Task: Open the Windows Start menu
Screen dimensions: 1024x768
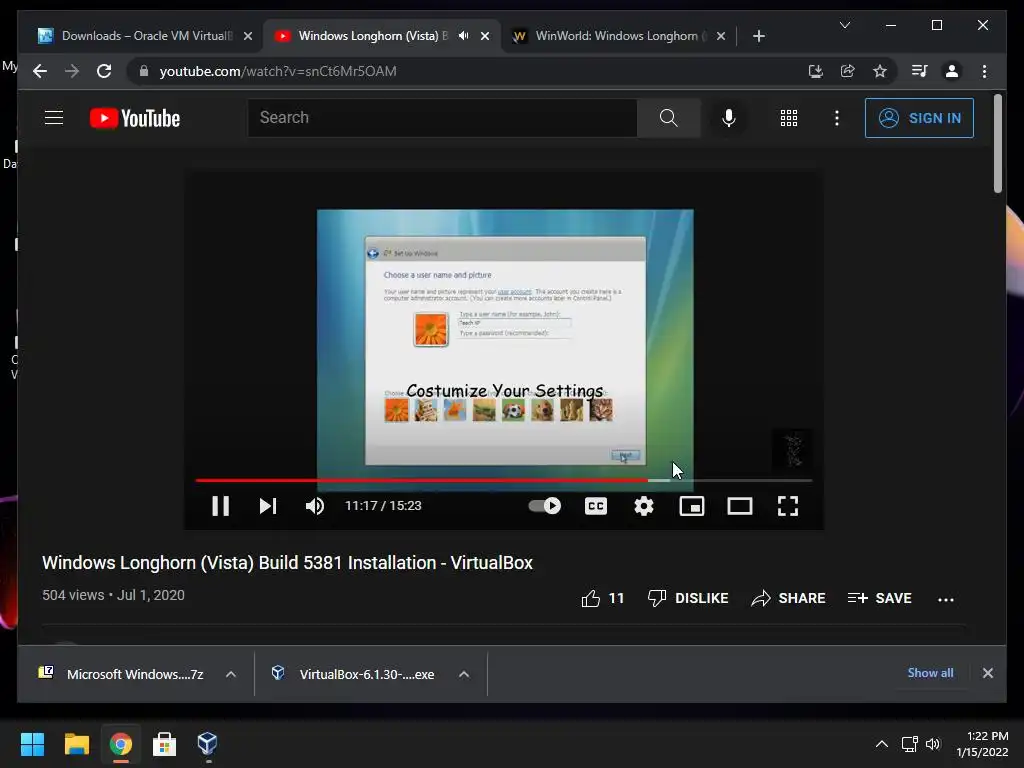Action: click(x=32, y=744)
